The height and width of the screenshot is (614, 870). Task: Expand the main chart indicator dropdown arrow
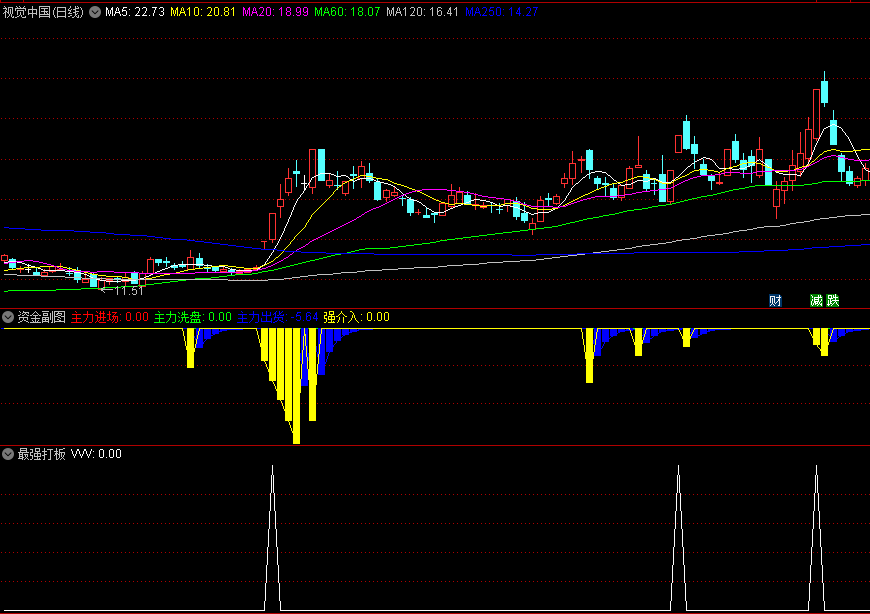coord(95,12)
